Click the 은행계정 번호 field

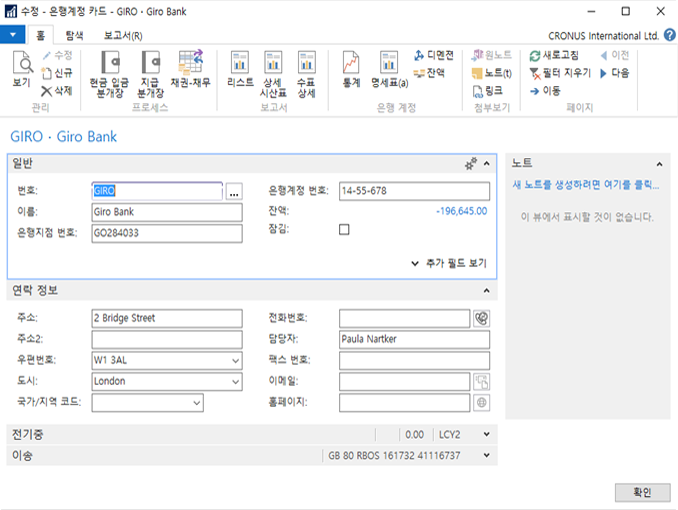pyautogui.click(x=414, y=191)
